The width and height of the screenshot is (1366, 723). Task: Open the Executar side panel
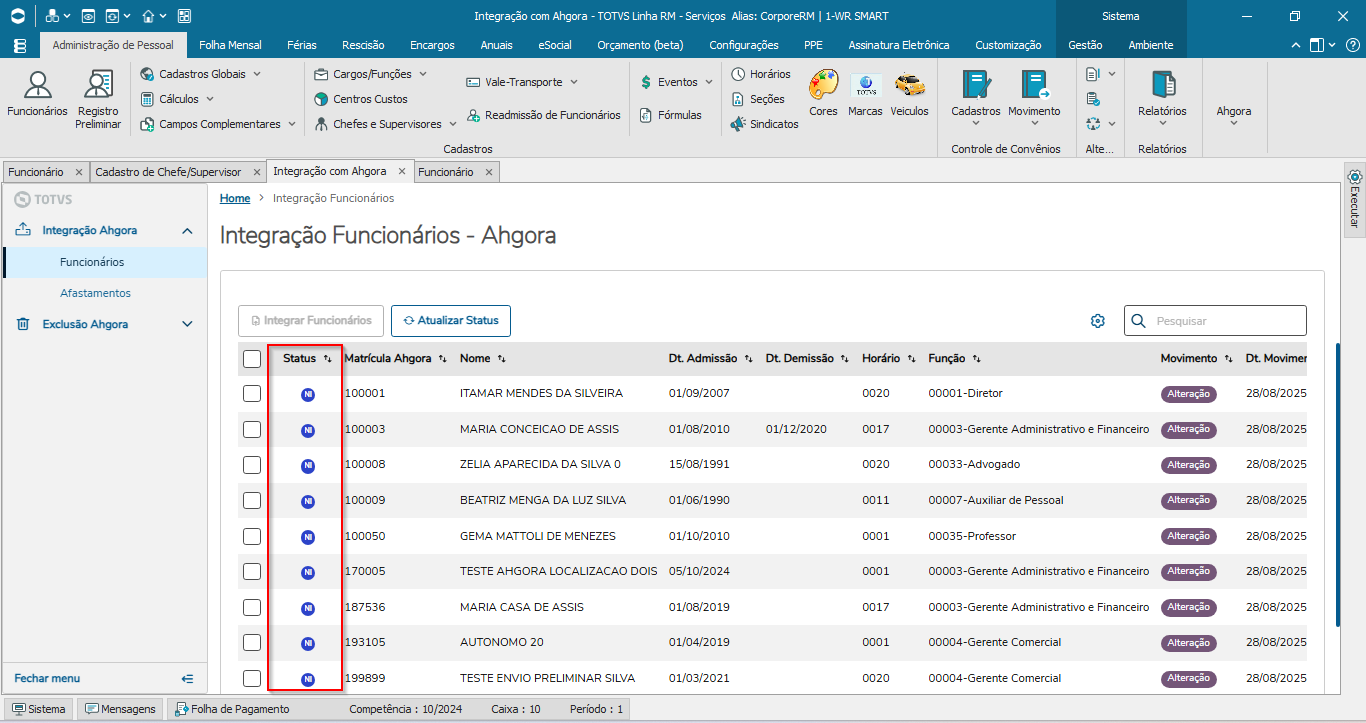1355,198
